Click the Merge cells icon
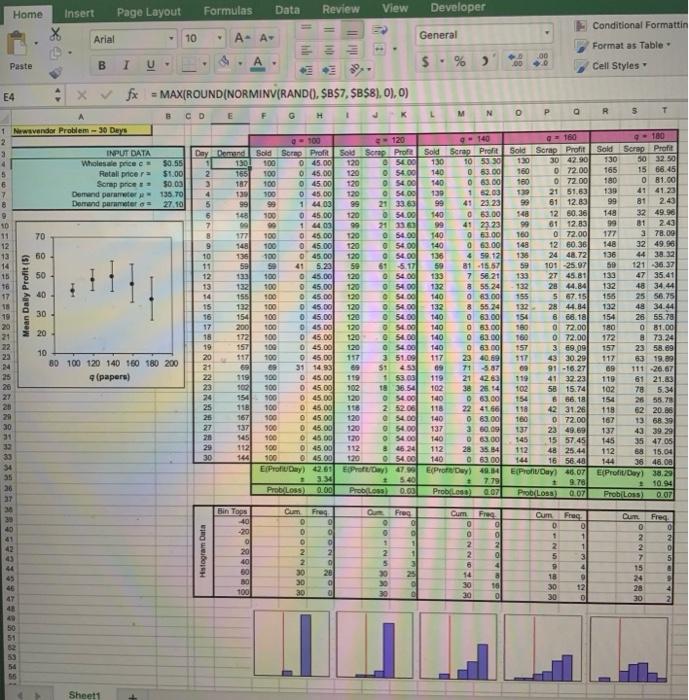 coord(380,49)
